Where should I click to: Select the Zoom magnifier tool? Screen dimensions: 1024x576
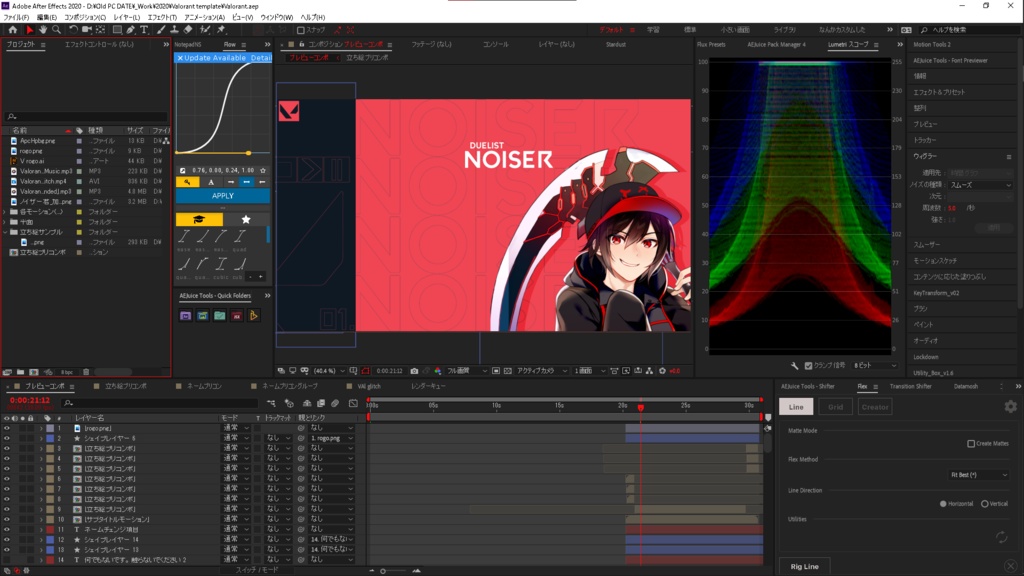(x=57, y=30)
